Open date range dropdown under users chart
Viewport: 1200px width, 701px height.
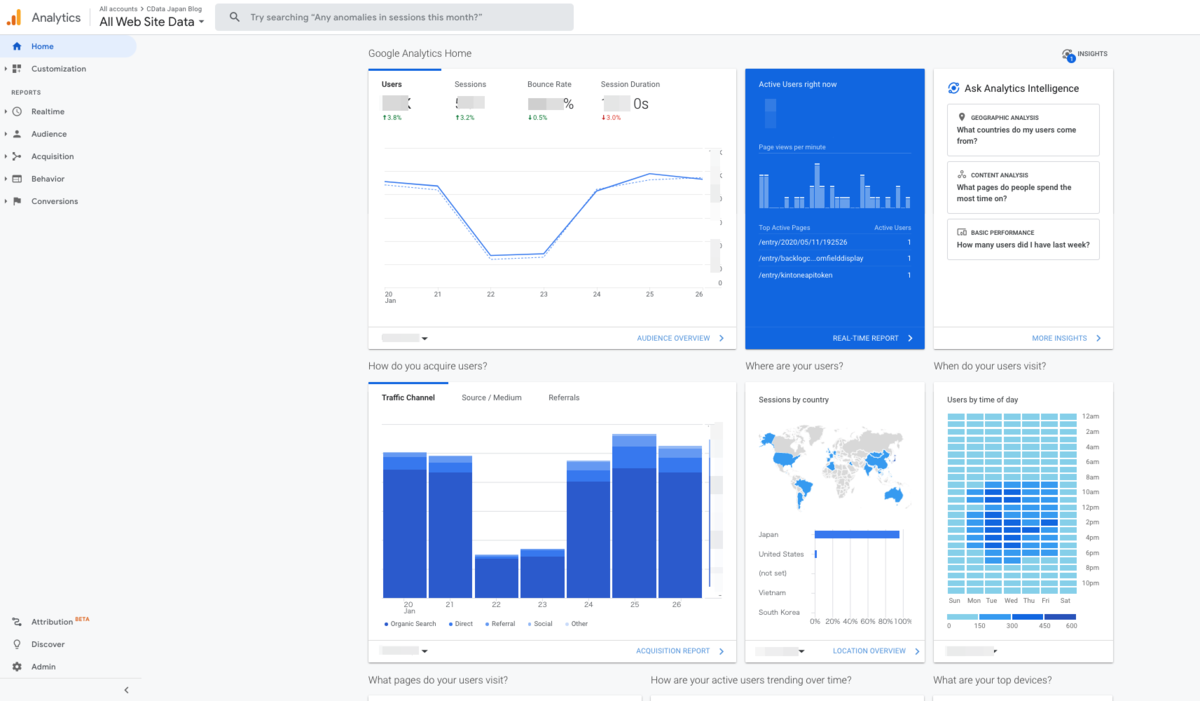[405, 339]
